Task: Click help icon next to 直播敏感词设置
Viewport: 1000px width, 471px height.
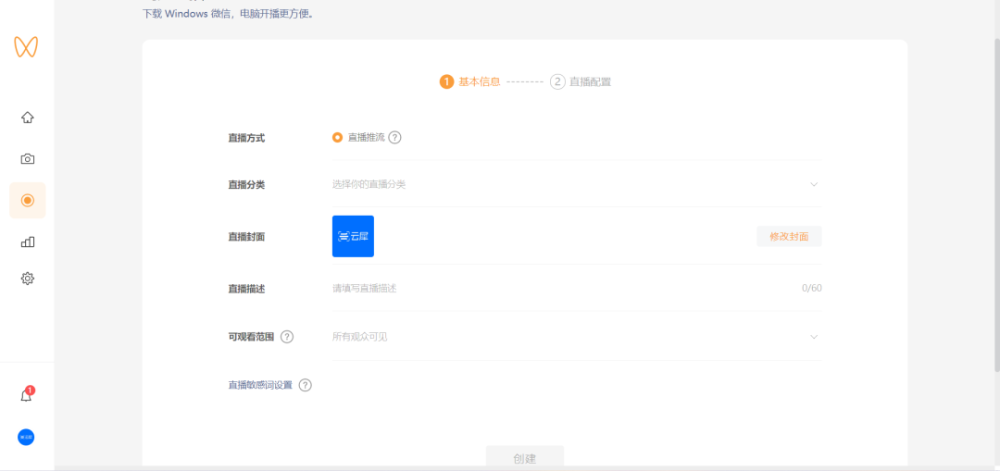Action: [305, 385]
